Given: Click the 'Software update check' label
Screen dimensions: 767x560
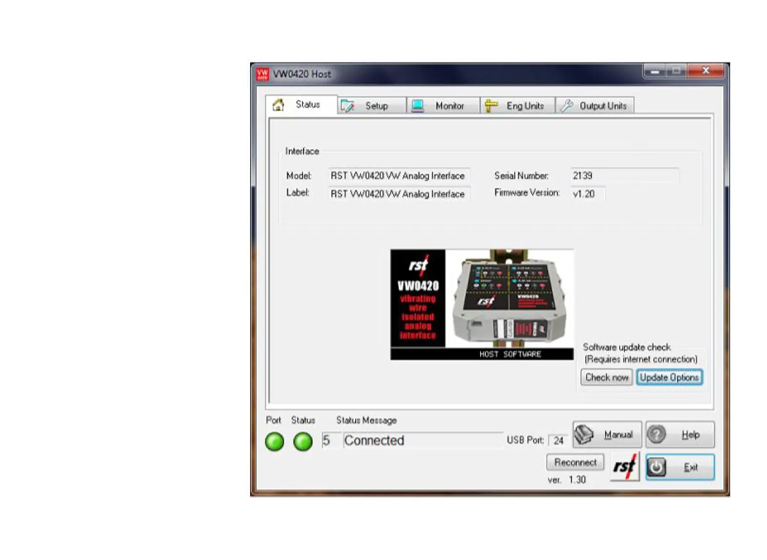Looking at the screenshot, I should (x=627, y=347).
